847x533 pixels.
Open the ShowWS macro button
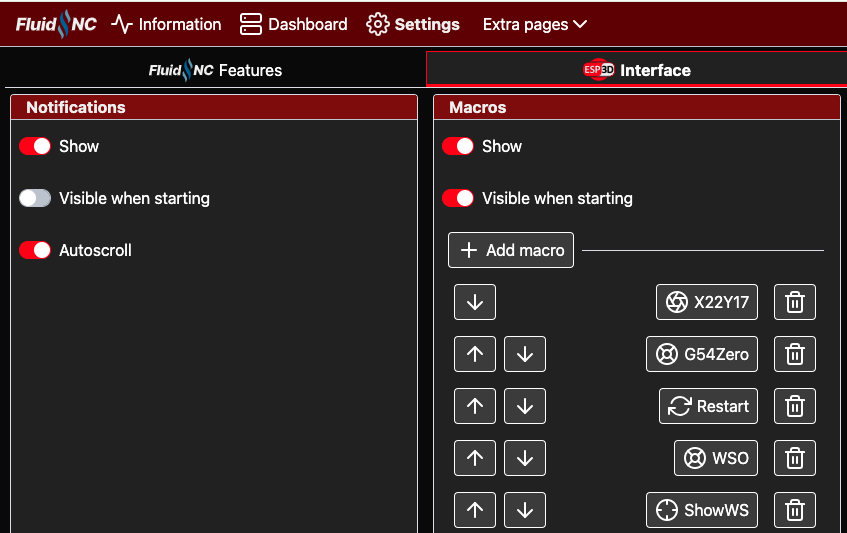coord(702,510)
